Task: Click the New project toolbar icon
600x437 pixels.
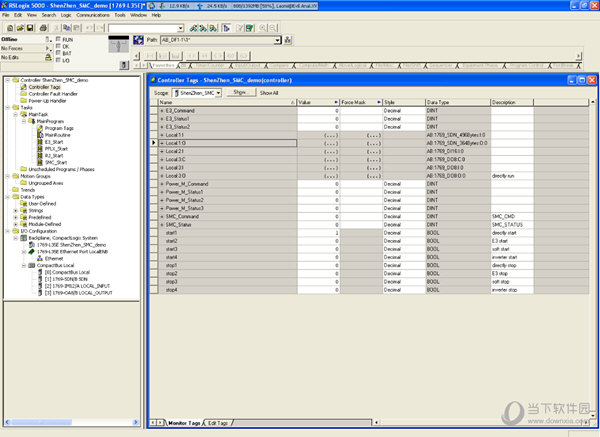Action: (x=10, y=28)
